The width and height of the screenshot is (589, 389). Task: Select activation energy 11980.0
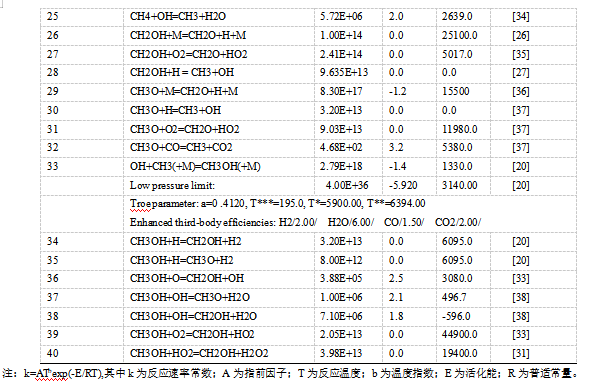pyautogui.click(x=459, y=129)
